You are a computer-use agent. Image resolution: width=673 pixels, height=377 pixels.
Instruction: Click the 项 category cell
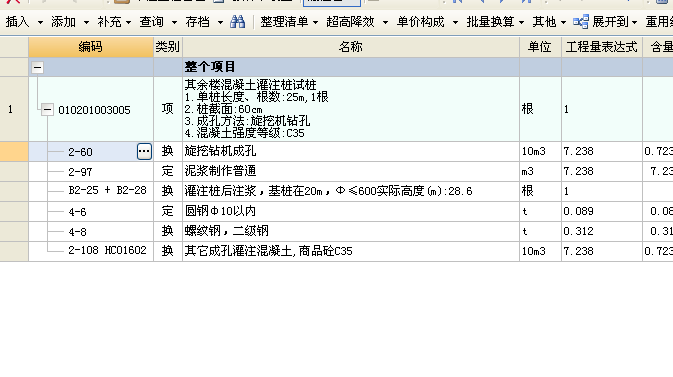point(168,109)
